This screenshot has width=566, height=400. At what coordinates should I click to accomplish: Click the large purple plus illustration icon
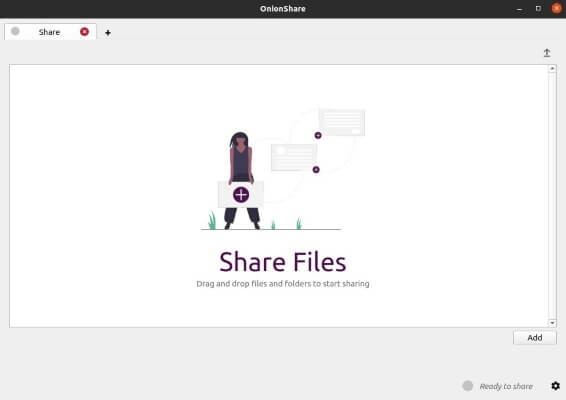tap(241, 195)
